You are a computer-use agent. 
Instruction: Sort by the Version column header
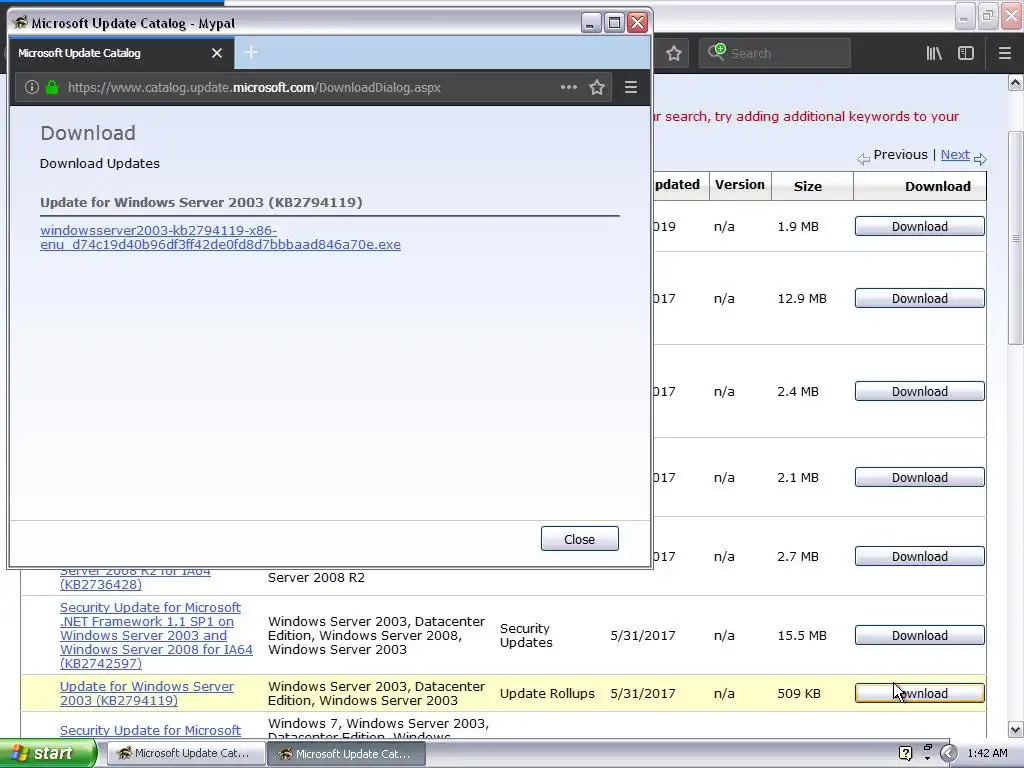tap(739, 185)
